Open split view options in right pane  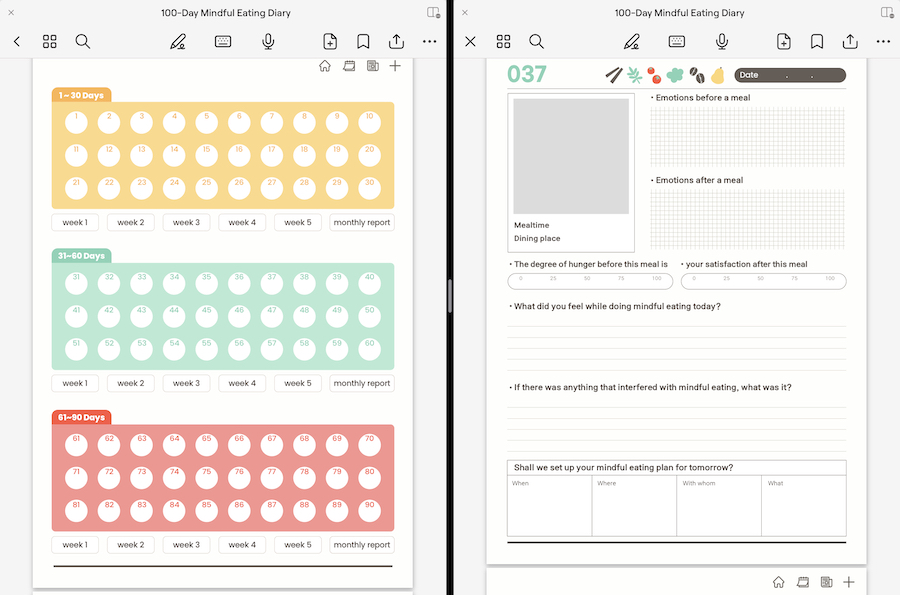pyautogui.click(x=887, y=13)
